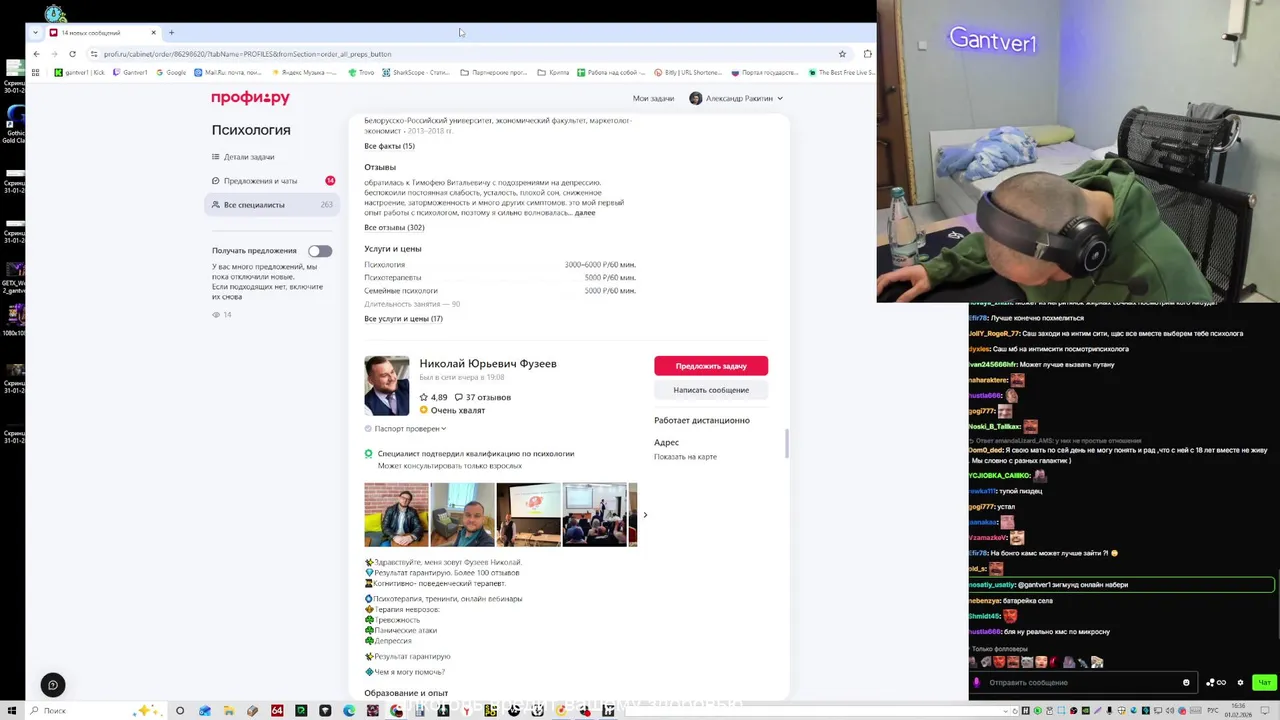Viewport: 1280px width, 720px height.
Task: Click 37 отзывов reviews count
Action: pyautogui.click(x=483, y=397)
